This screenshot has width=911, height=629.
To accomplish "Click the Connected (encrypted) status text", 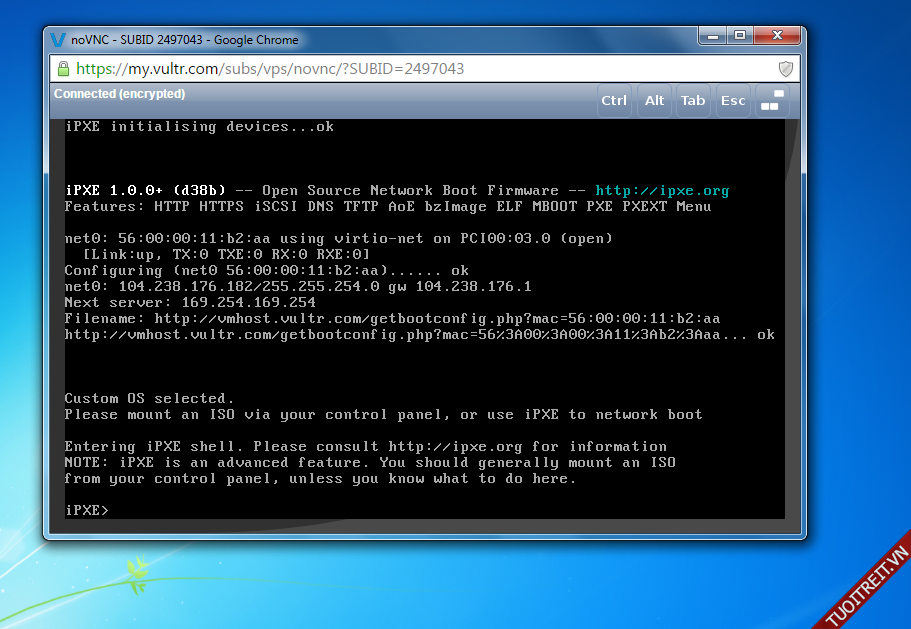I will (119, 94).
